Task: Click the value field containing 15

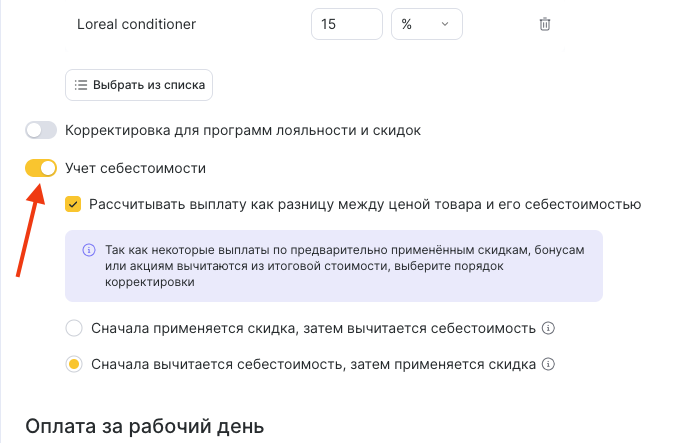Action: coord(346,25)
